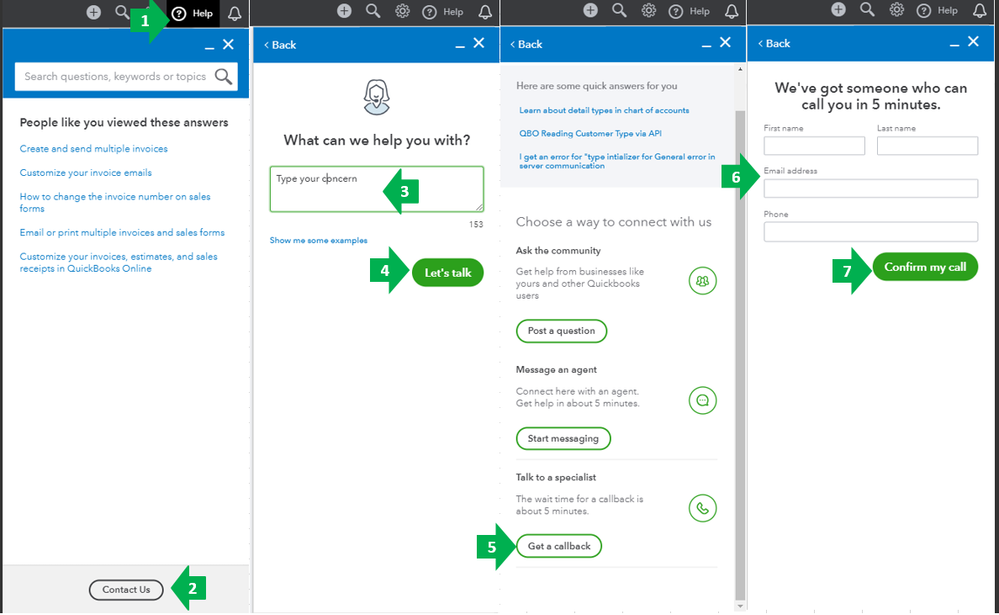Click the bell notification icon in first panel

pos(234,13)
